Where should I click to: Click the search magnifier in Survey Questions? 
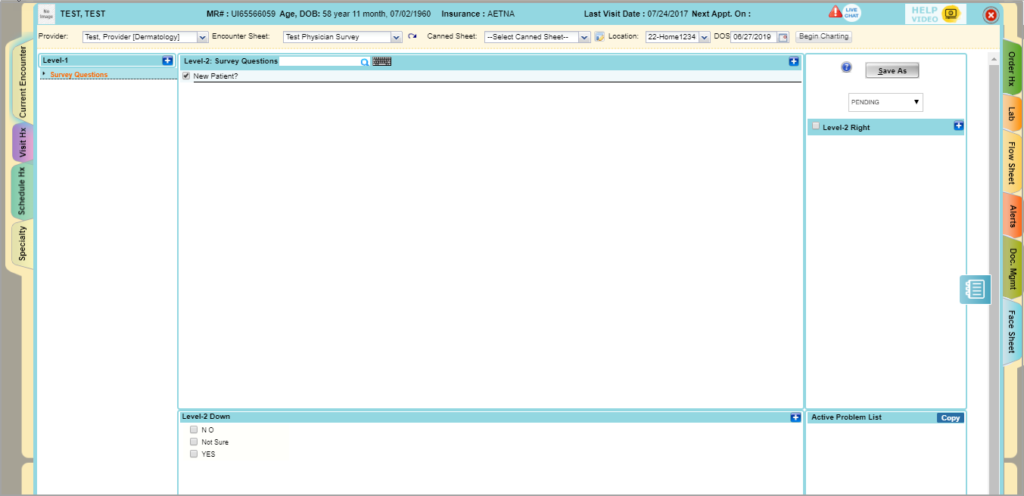tap(365, 62)
